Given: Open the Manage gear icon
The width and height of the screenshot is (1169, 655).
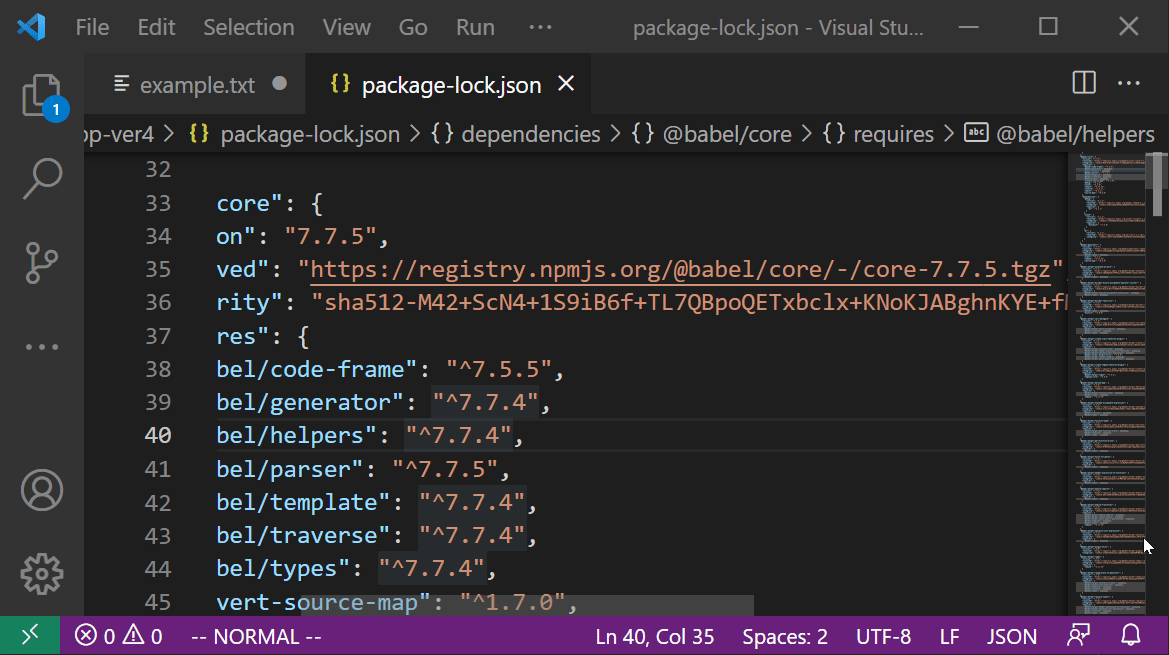Looking at the screenshot, I should point(42,574).
